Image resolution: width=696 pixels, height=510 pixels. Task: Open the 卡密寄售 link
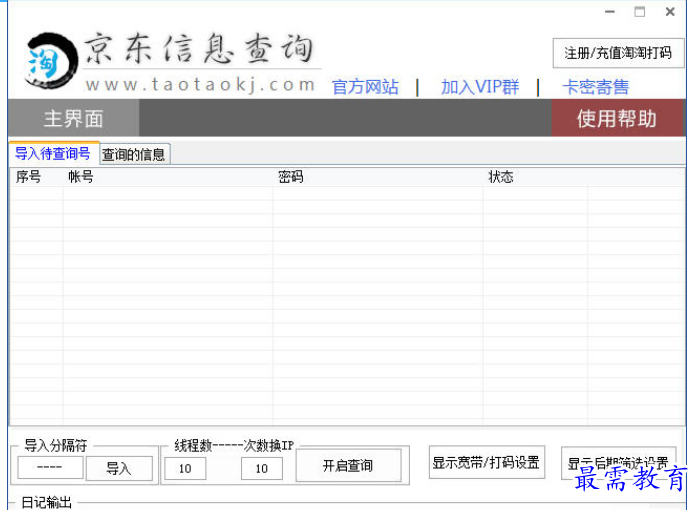point(596,87)
